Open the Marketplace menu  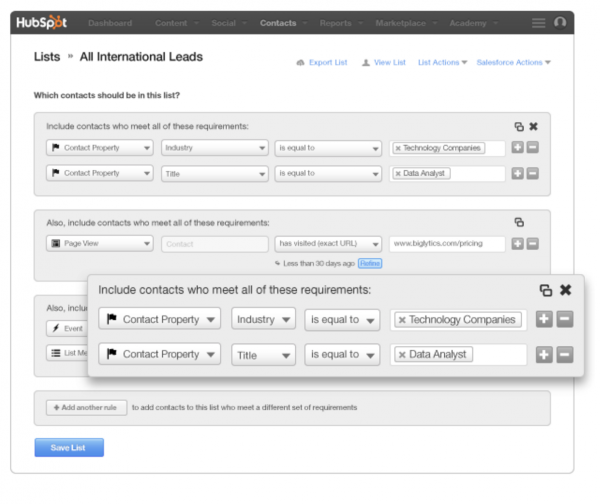(x=406, y=23)
